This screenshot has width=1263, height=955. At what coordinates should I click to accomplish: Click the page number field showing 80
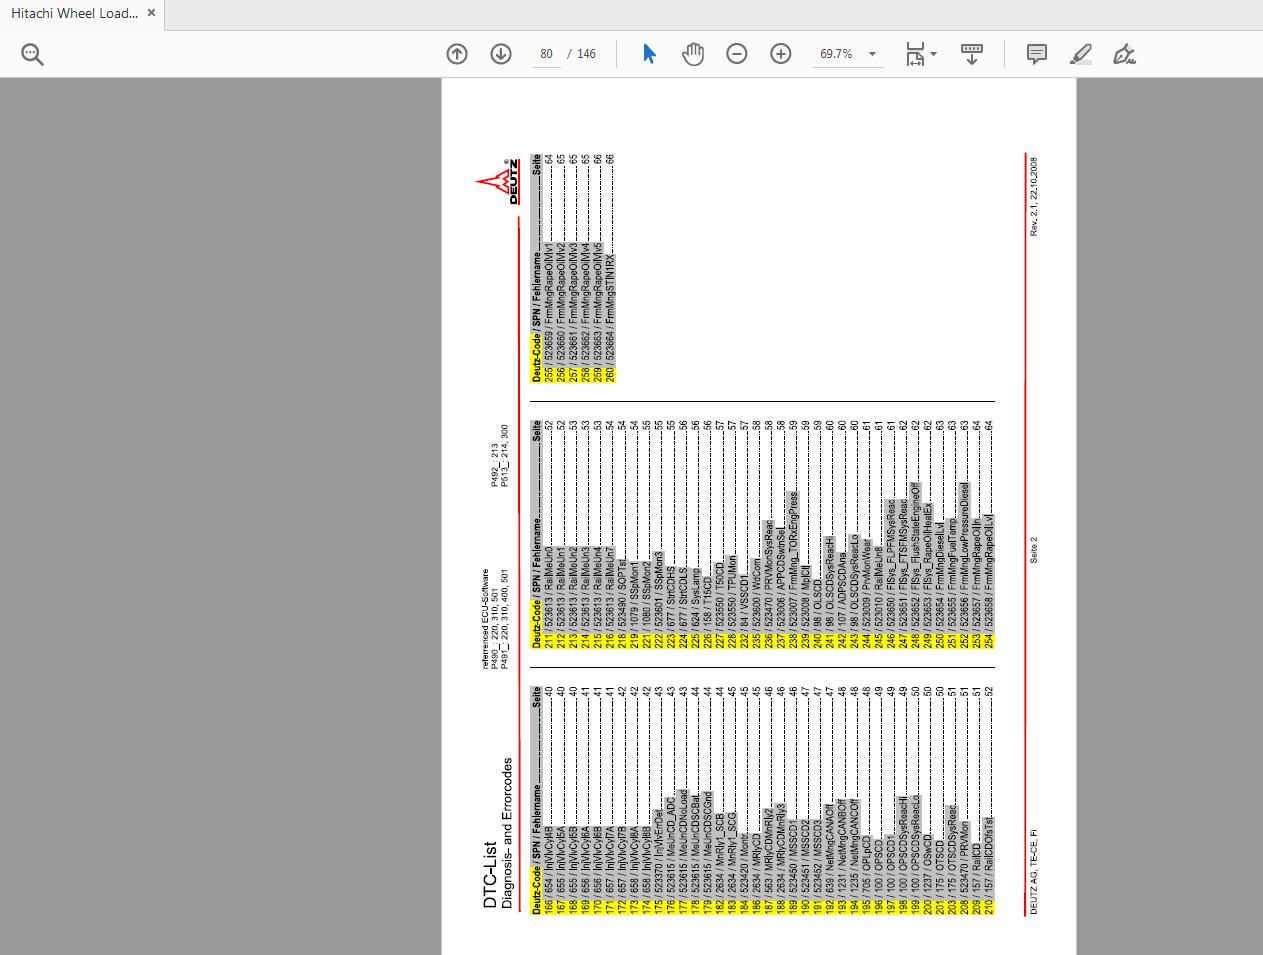pyautogui.click(x=546, y=54)
